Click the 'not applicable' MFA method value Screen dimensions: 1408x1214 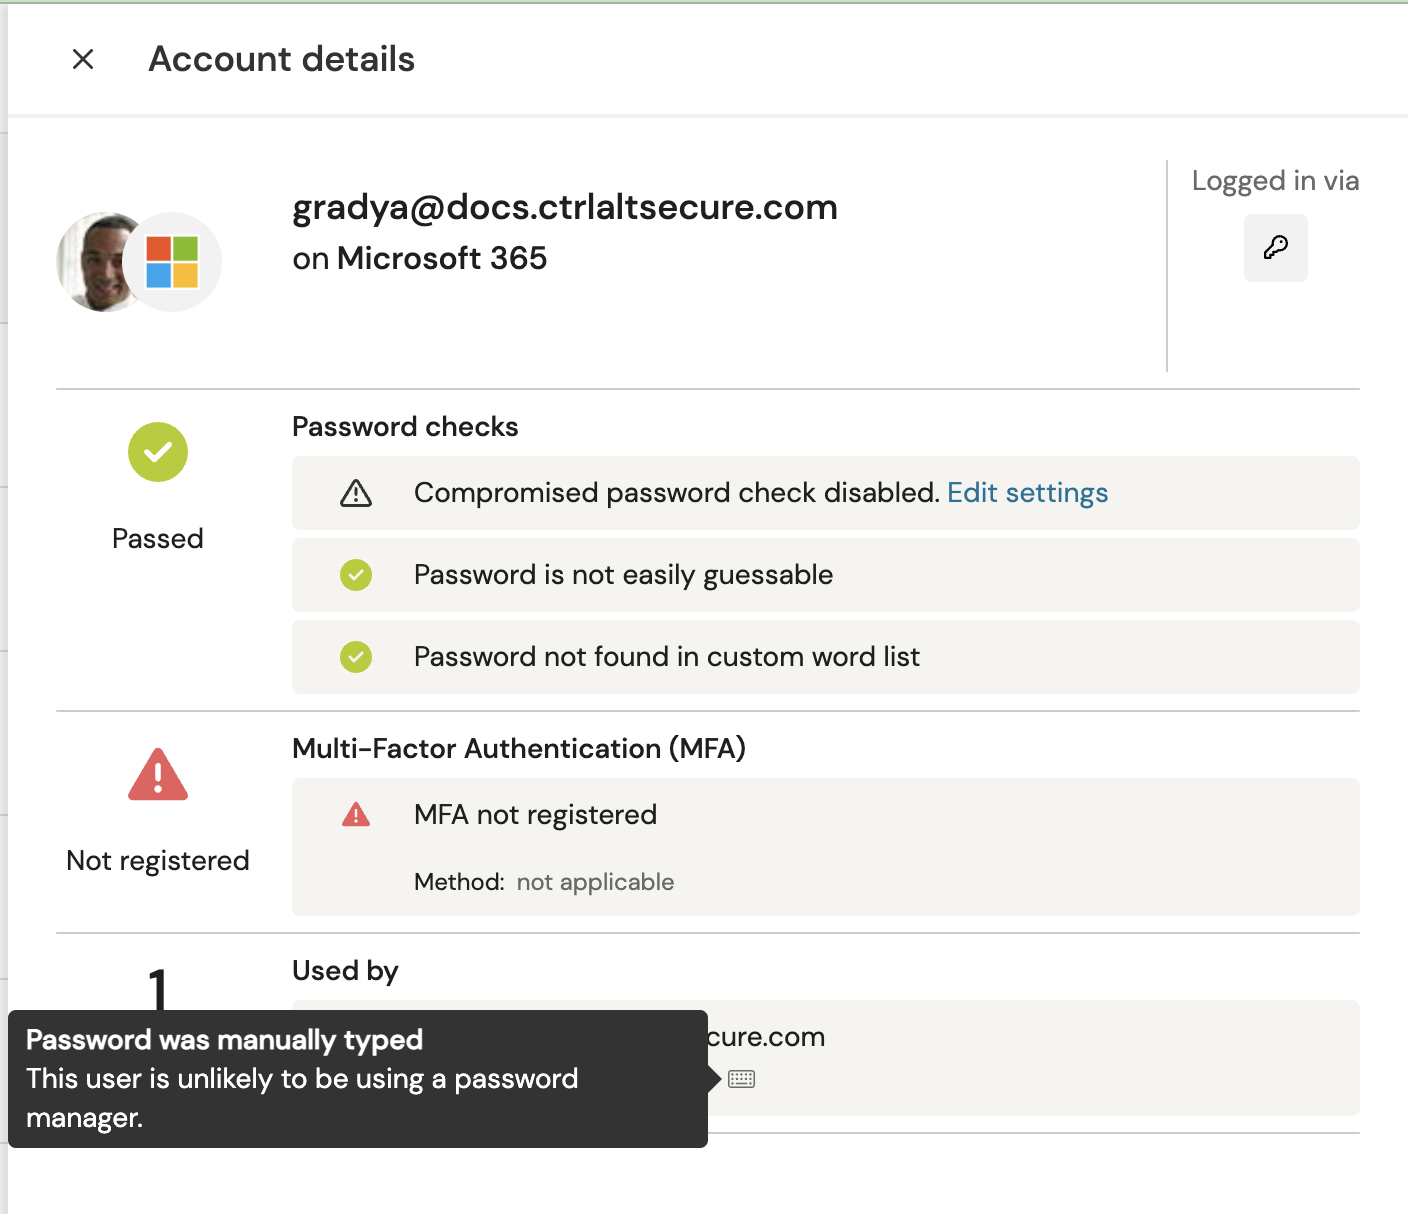click(595, 882)
